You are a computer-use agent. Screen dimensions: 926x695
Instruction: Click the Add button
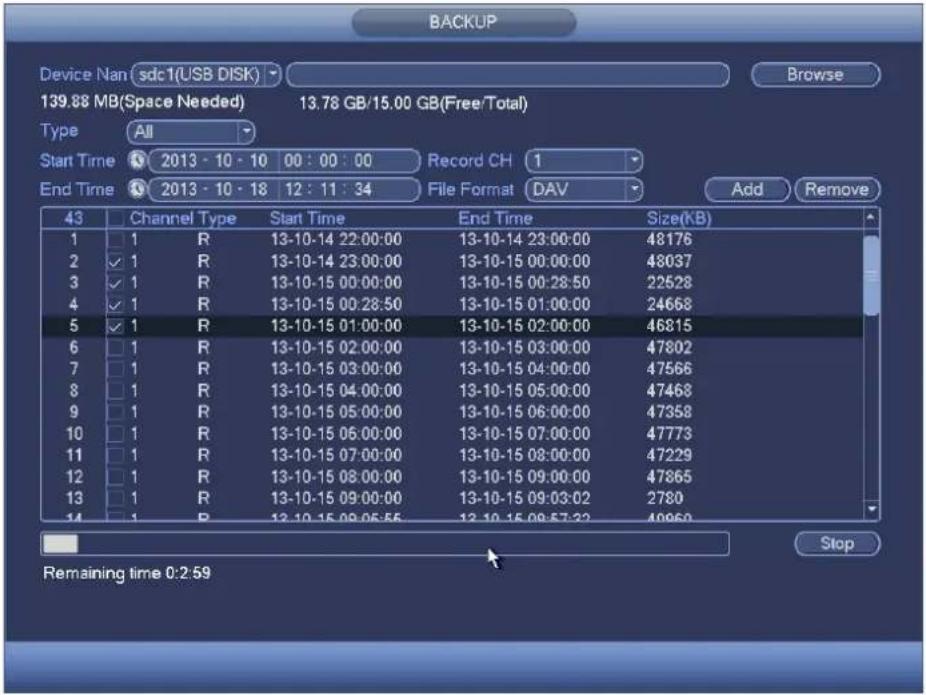pos(747,190)
